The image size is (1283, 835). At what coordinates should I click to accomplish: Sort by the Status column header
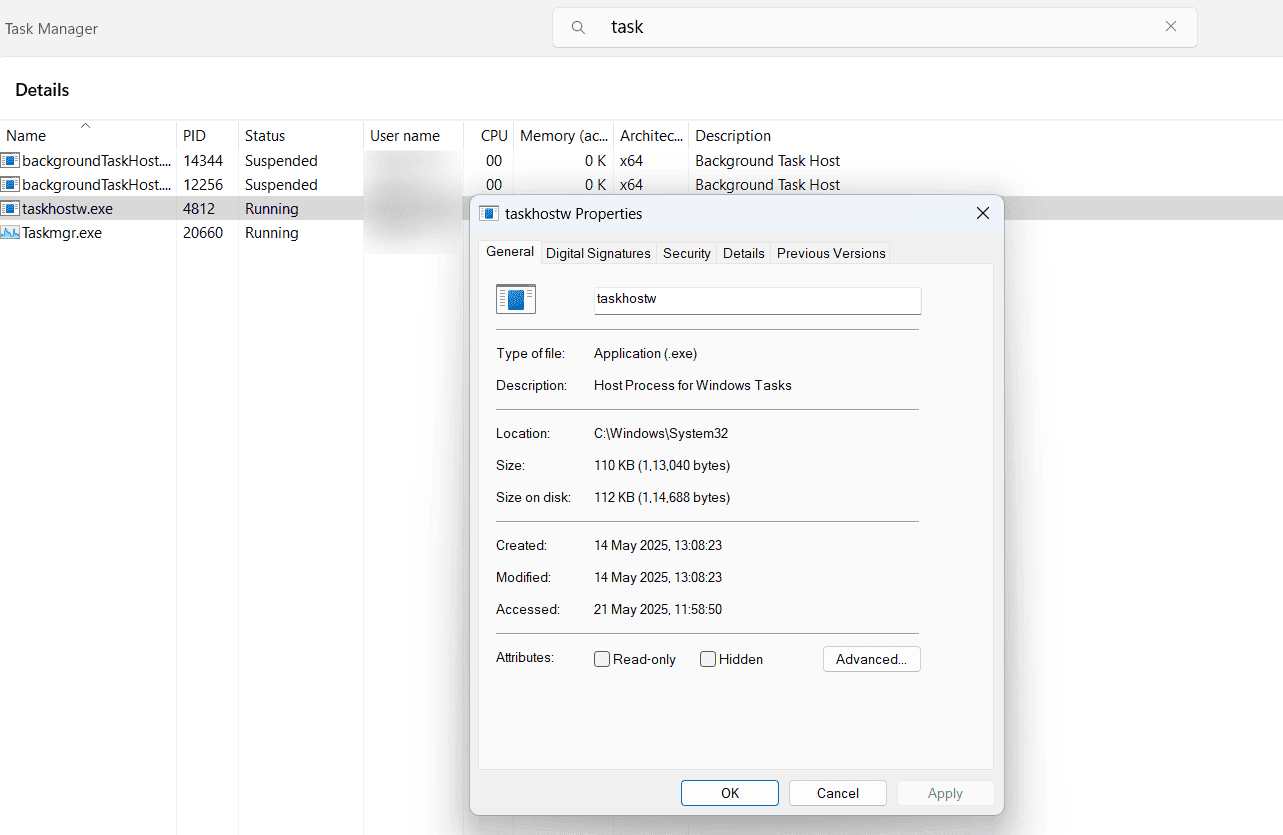tap(301, 135)
